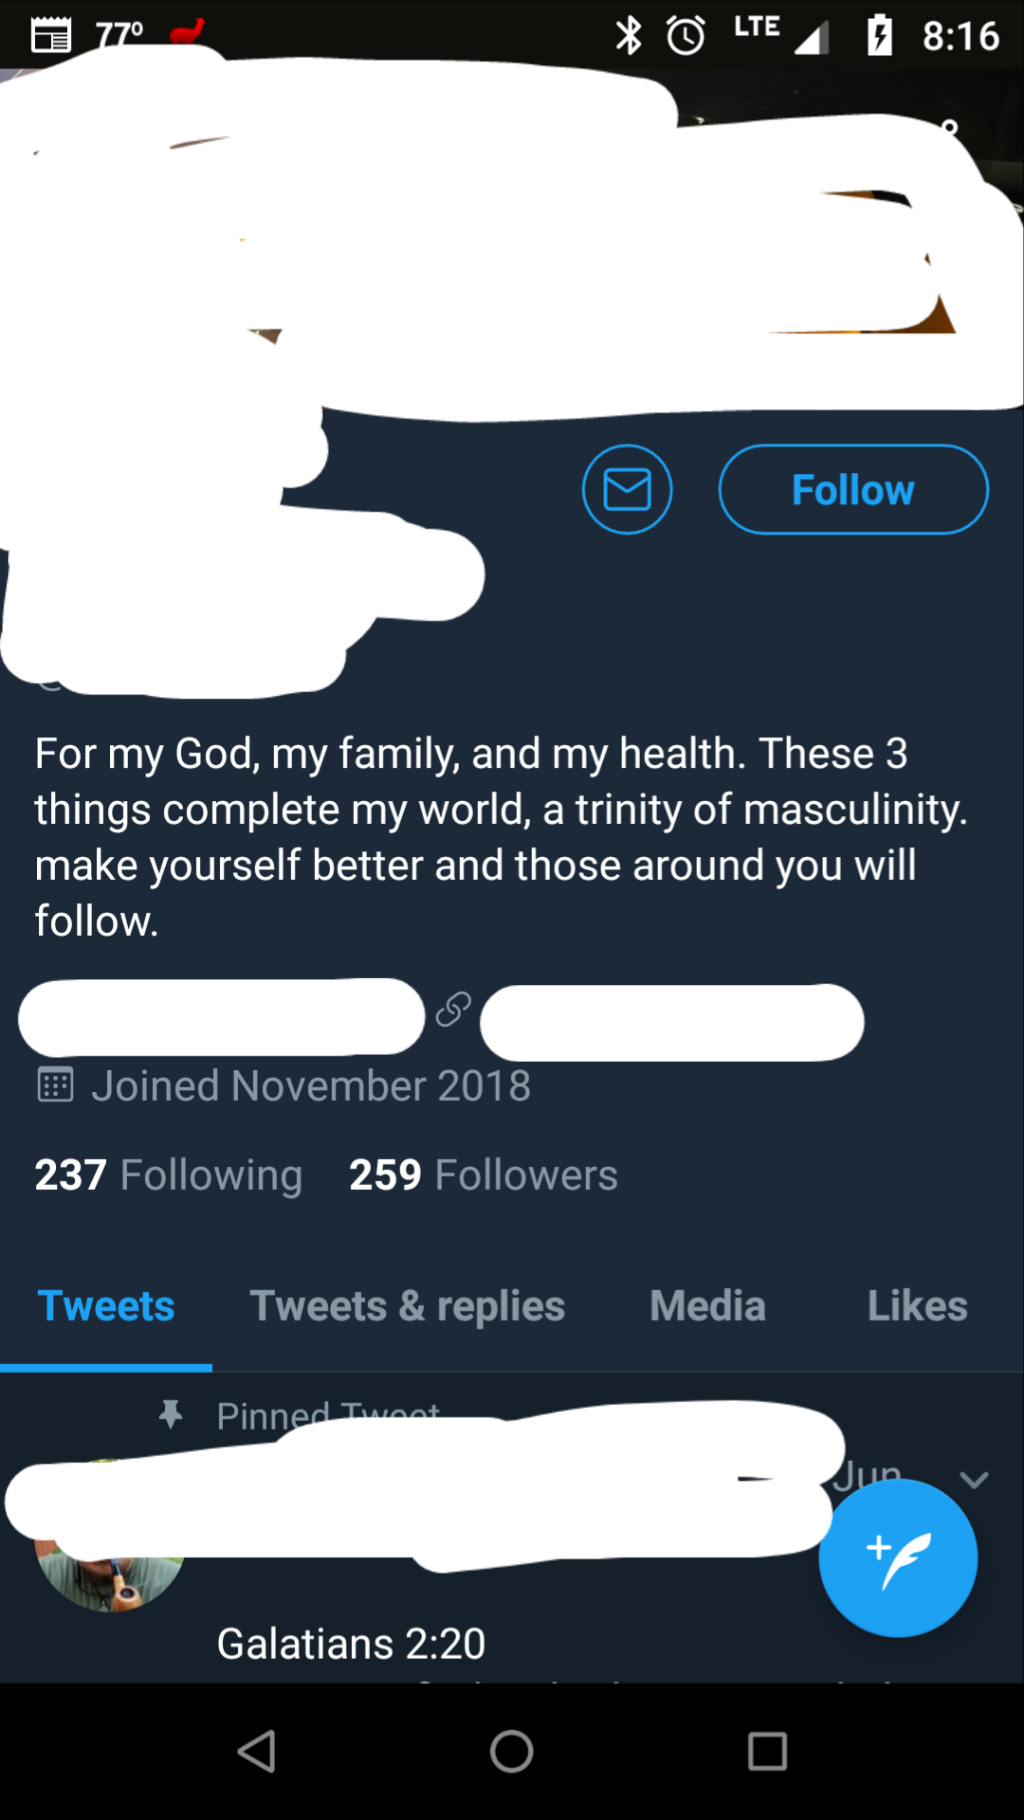Open the Galatians 2:20 pinned tweet
The height and width of the screenshot is (1820, 1024).
point(351,1643)
